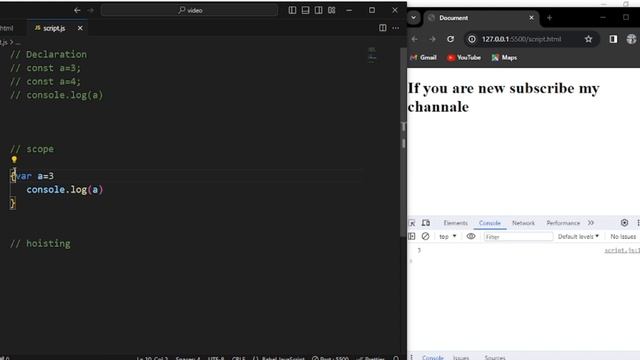This screenshot has width=640, height=360.
Task: Click the '// hoisting' comment line
Action: point(40,243)
